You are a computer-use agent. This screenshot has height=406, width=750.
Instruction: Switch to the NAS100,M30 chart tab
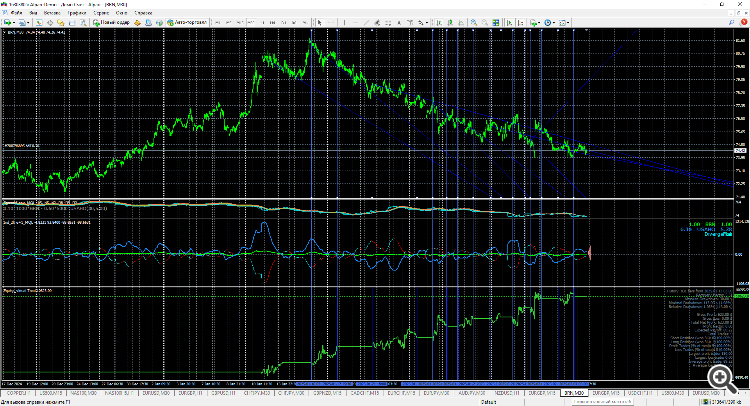[x=84, y=393]
